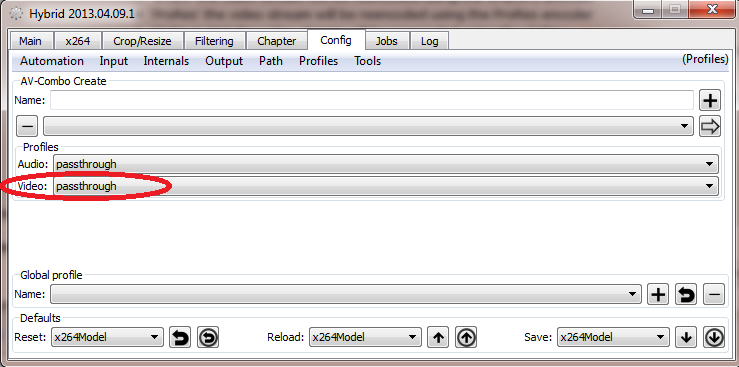The height and width of the screenshot is (367, 739).
Task: Open the Profiles config section
Action: point(319,61)
